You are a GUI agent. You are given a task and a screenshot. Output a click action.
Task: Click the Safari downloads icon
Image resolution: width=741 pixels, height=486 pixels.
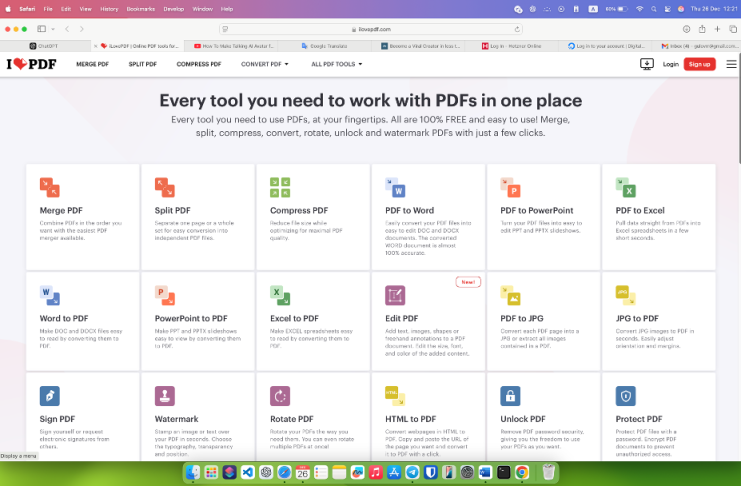[x=686, y=29]
